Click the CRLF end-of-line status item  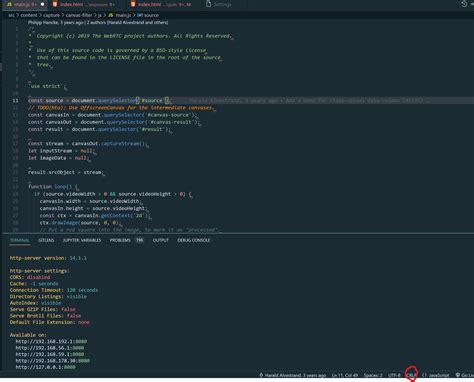coord(411,375)
